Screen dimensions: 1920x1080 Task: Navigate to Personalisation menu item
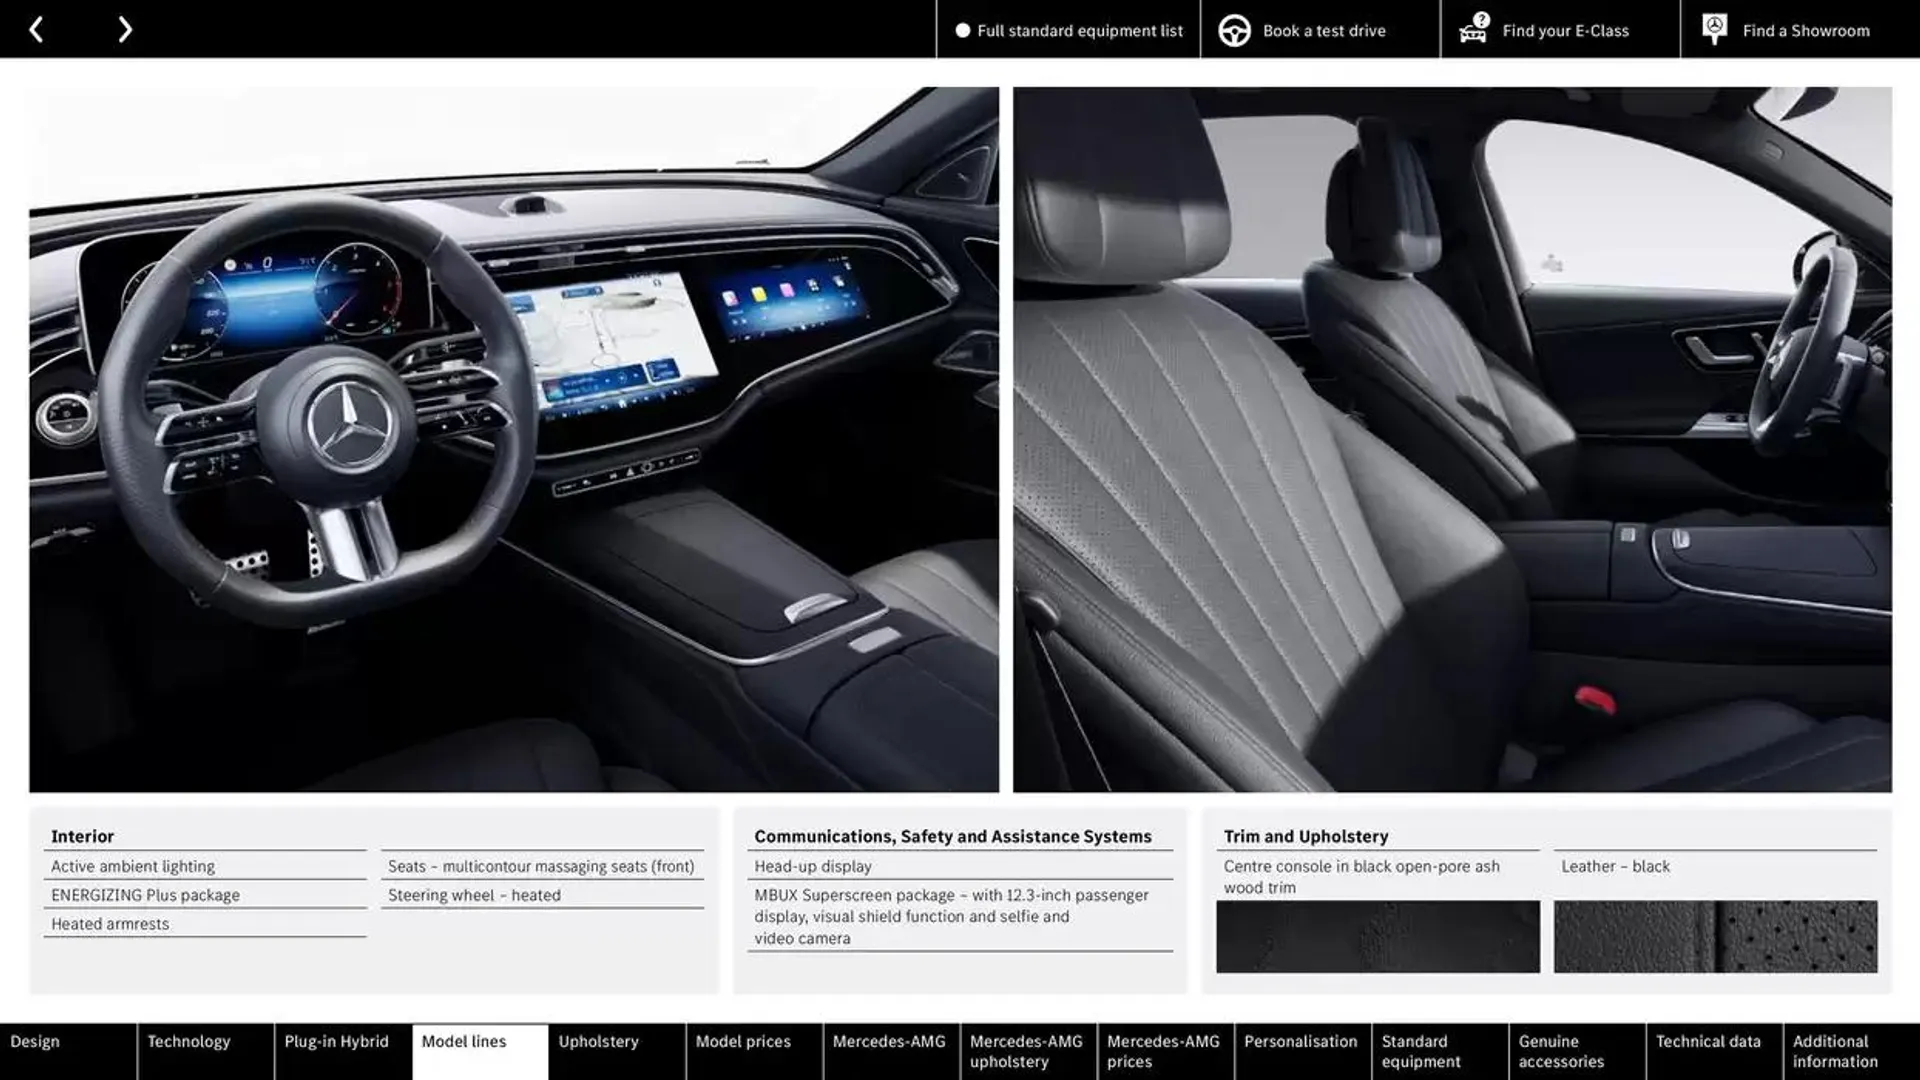pyautogui.click(x=1302, y=1051)
